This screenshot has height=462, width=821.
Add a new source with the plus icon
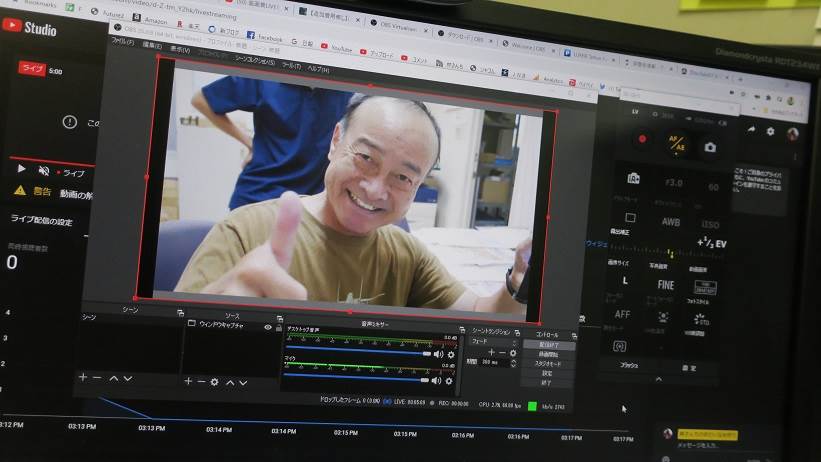[x=188, y=381]
